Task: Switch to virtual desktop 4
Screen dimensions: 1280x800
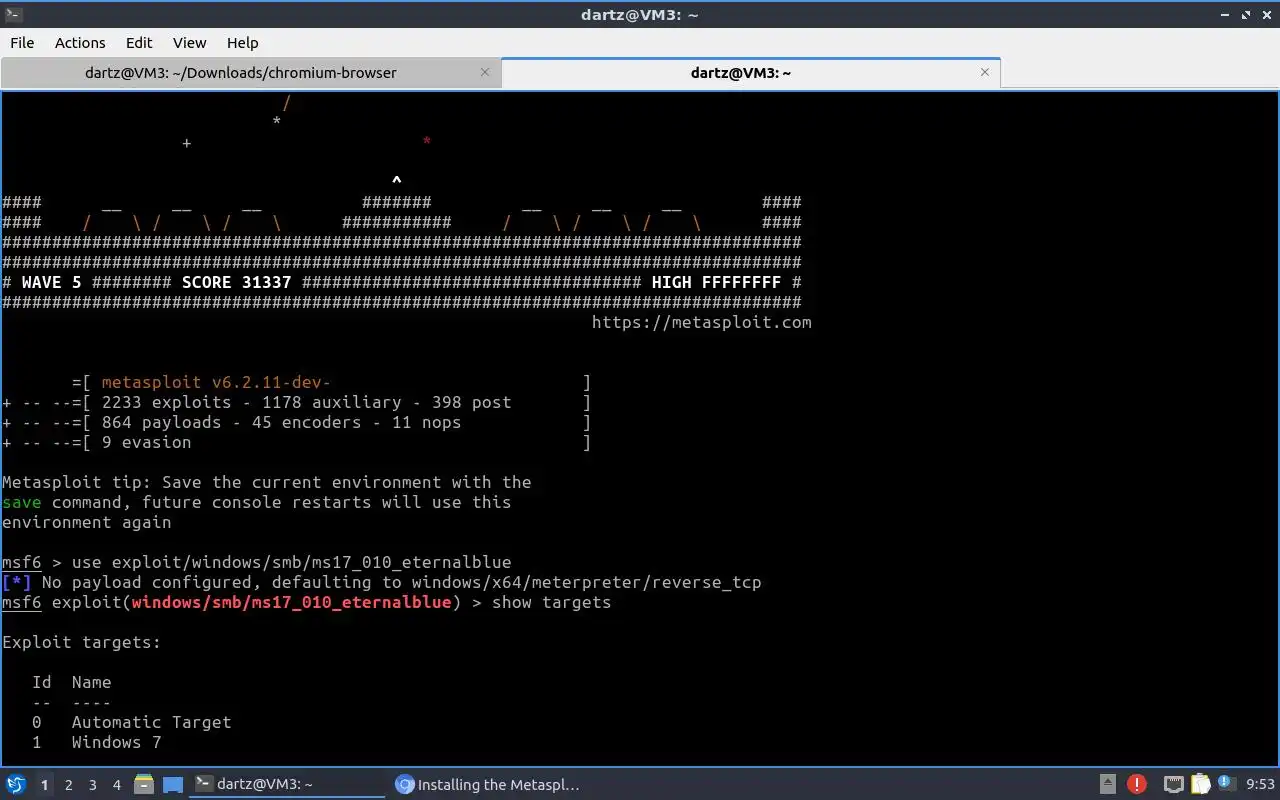Action: click(x=116, y=785)
